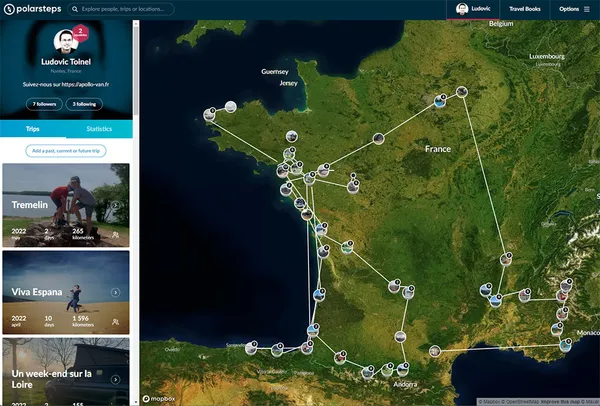Click the Ludovic Toinel profile photo

click(x=66, y=41)
